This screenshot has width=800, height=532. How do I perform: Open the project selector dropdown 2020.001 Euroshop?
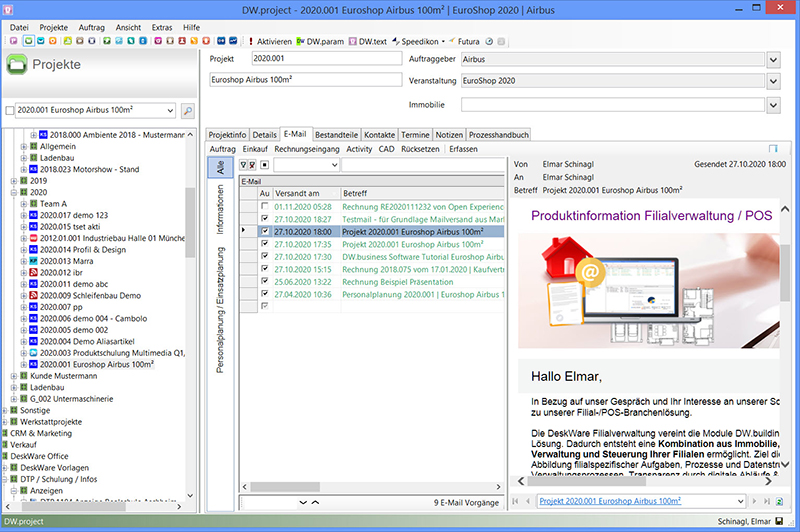(170, 110)
